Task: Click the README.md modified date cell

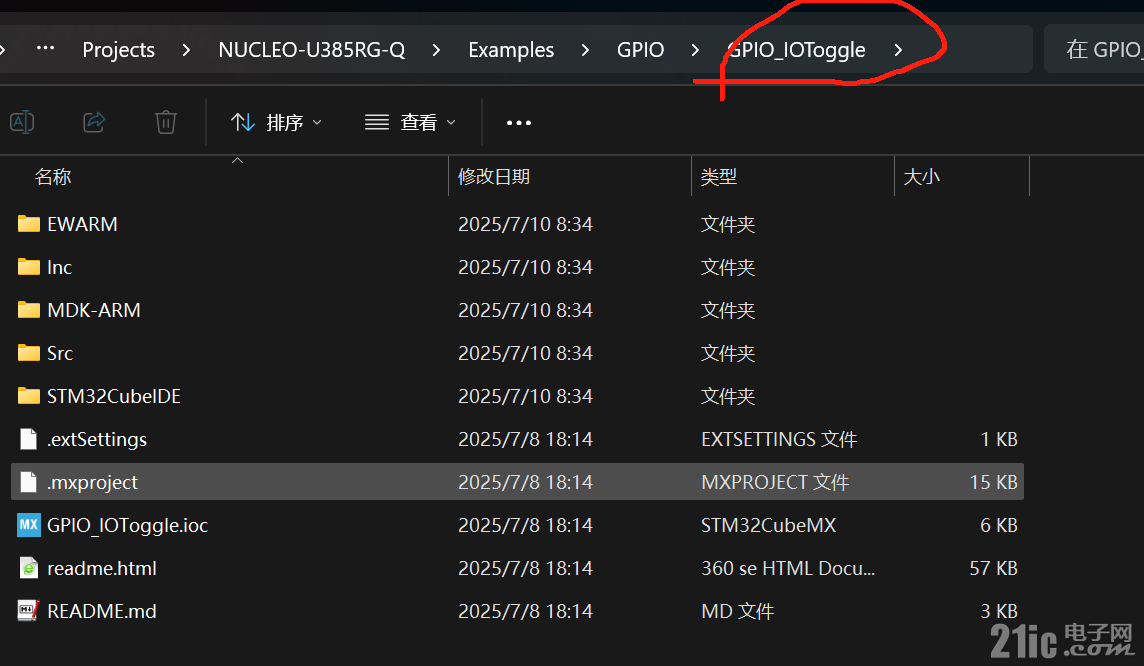Action: click(x=525, y=611)
